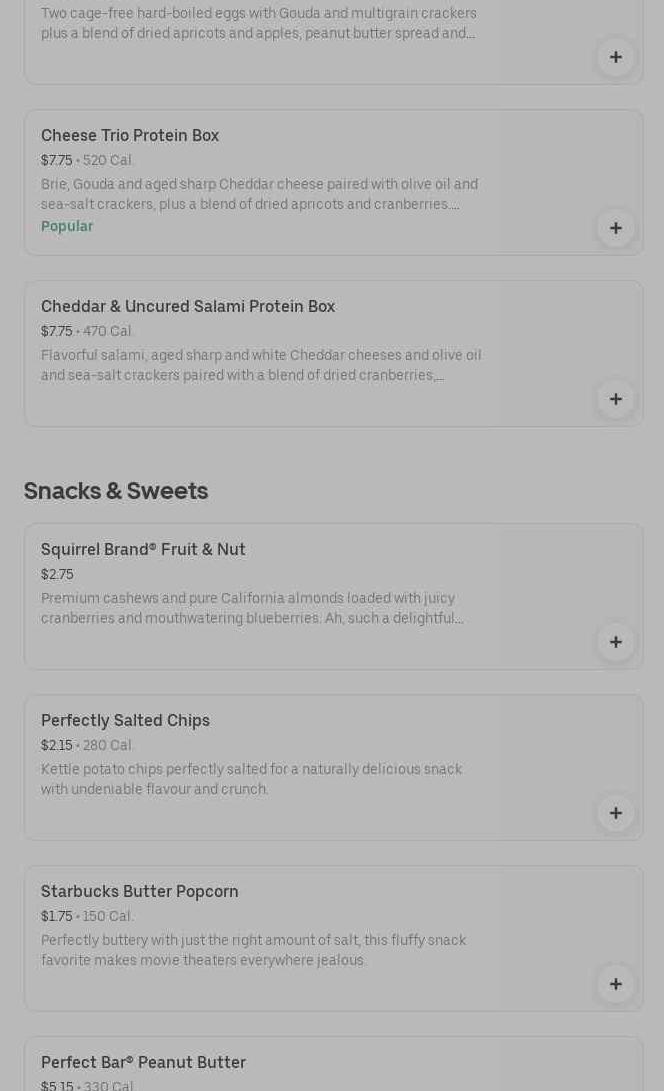Viewport: 664px width, 1091px height.
Task: Add Perfectly Salted Chips to cart
Action: (x=615, y=813)
